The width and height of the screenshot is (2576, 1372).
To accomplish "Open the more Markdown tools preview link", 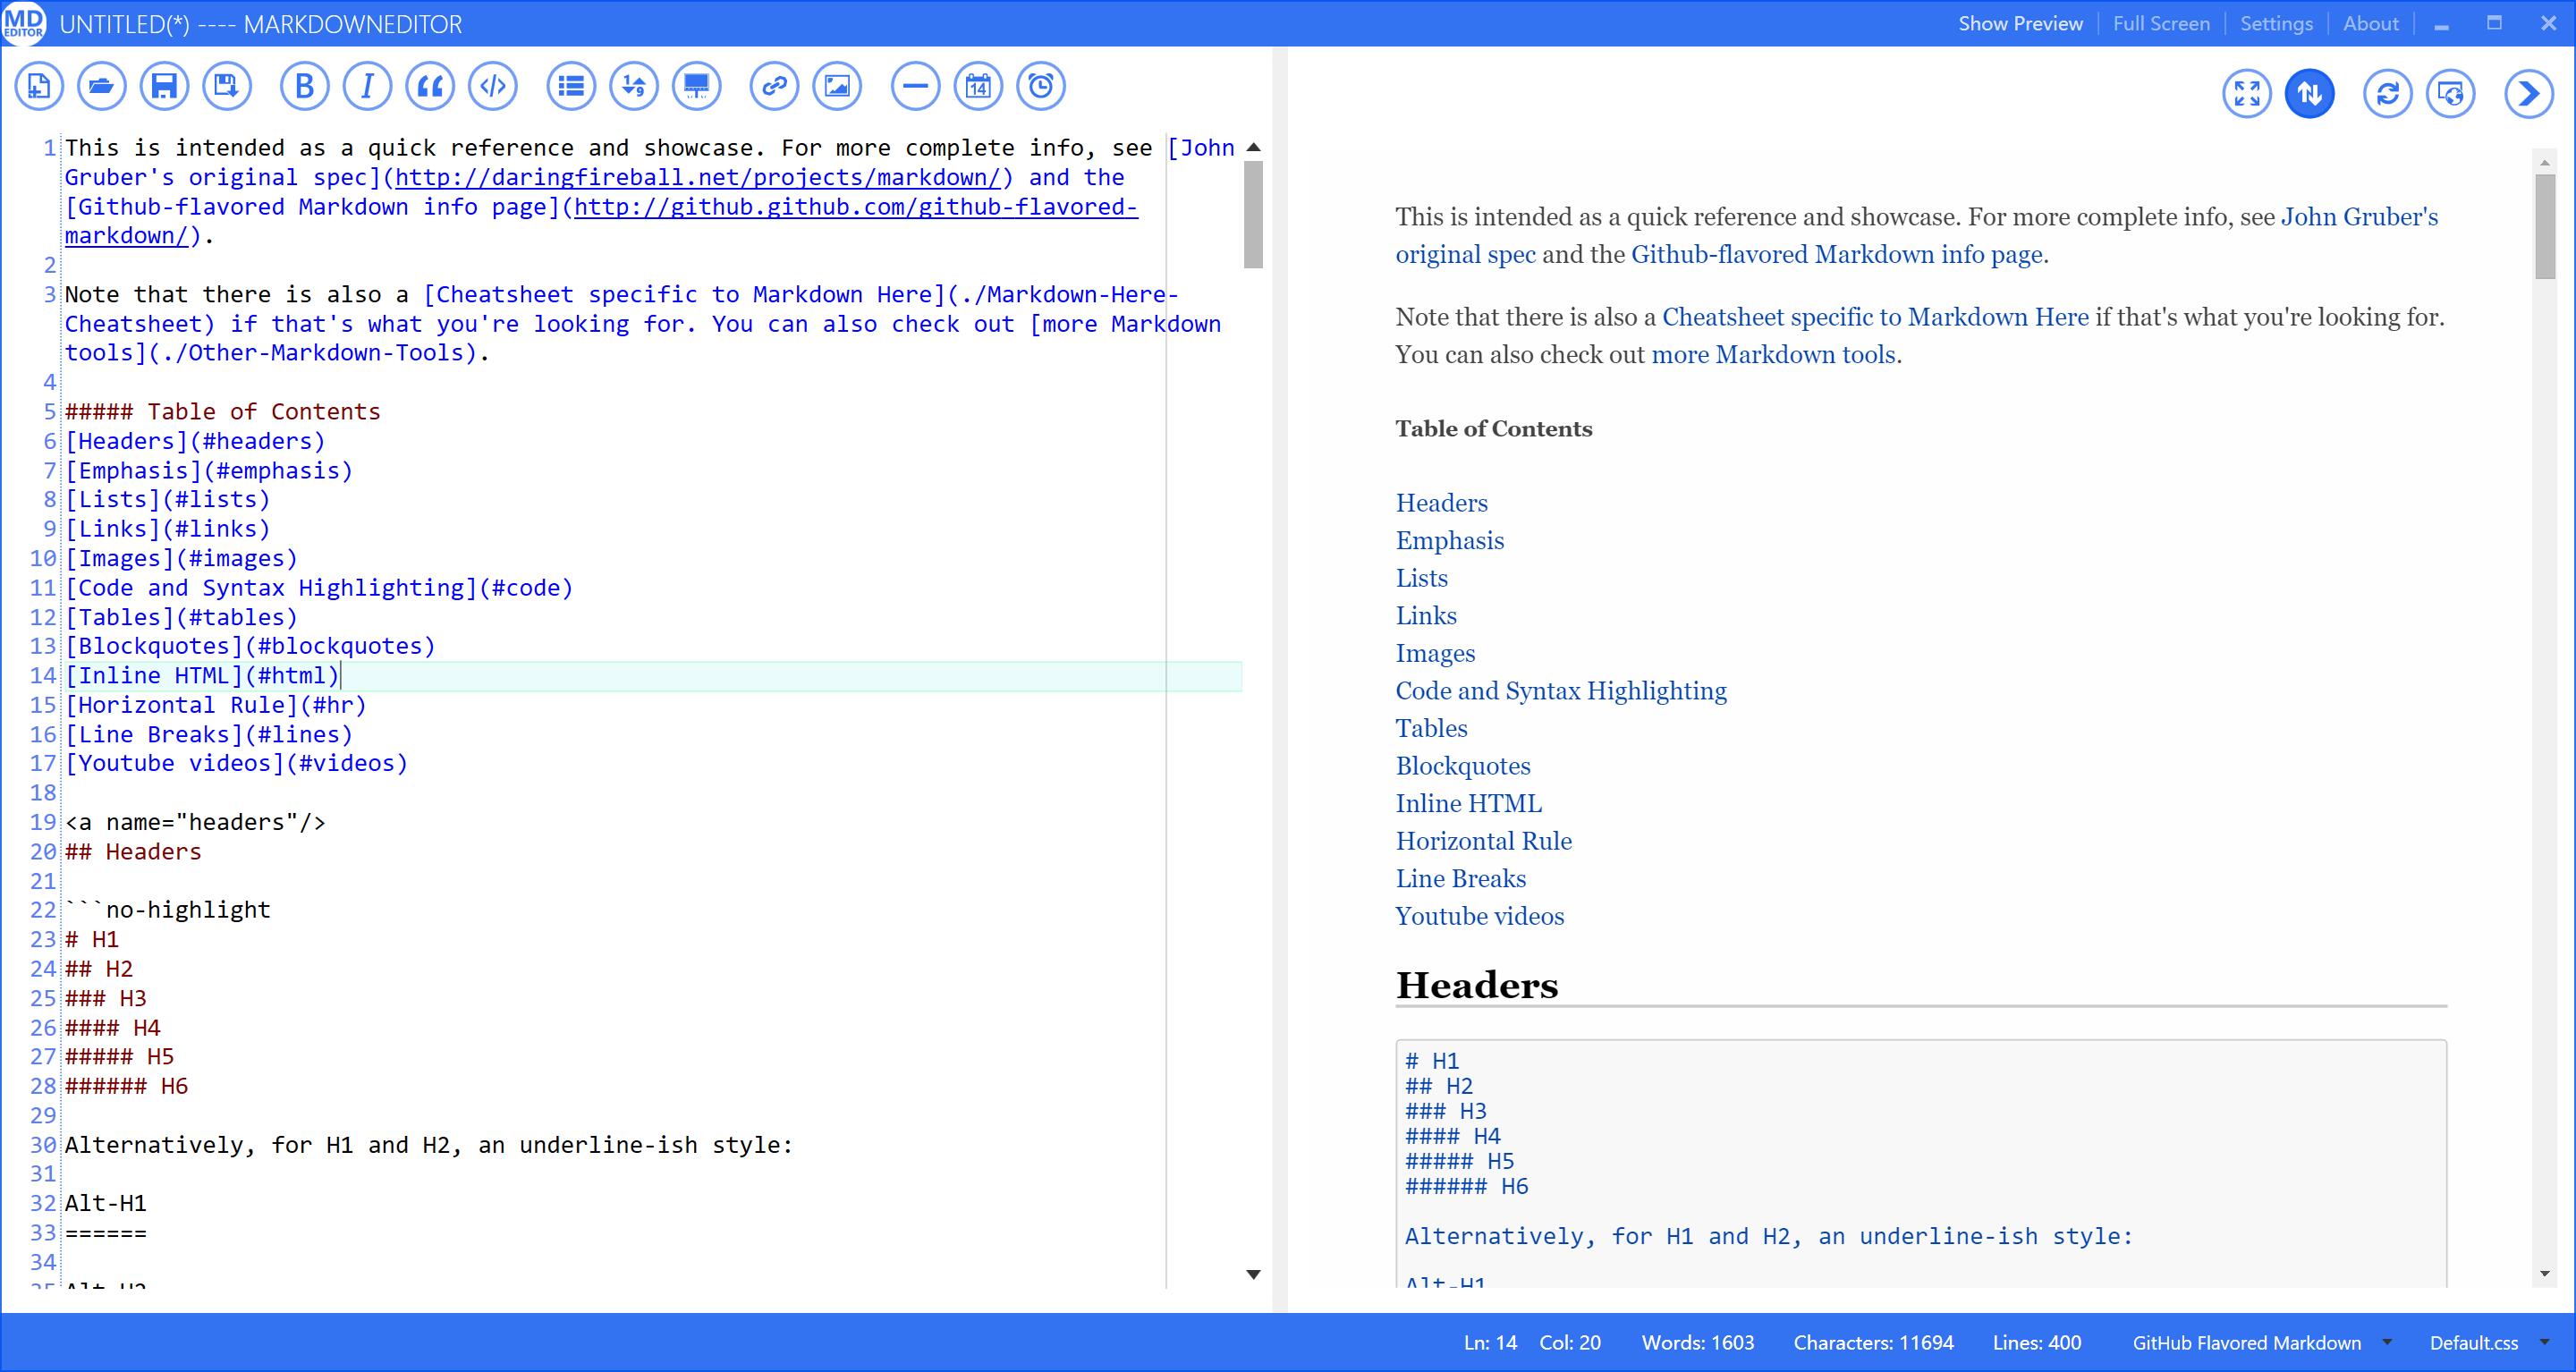I will tap(1773, 354).
